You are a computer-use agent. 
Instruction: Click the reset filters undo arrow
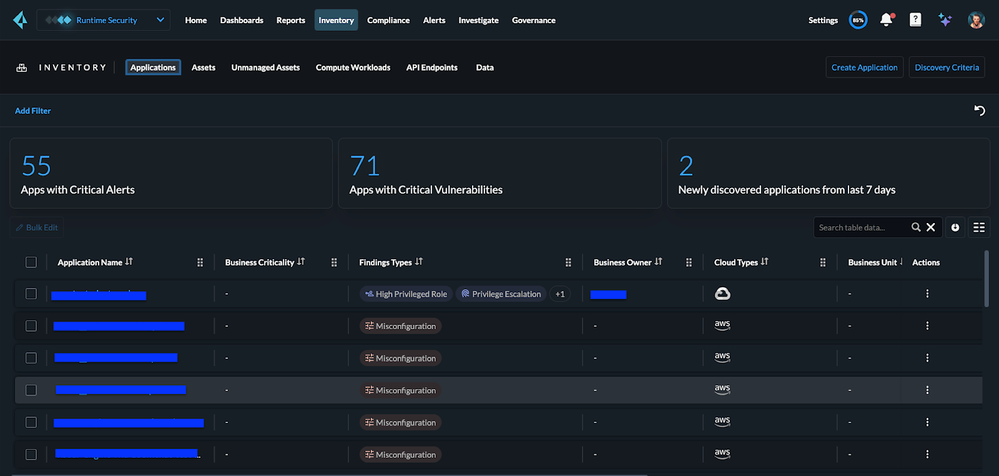coord(979,110)
